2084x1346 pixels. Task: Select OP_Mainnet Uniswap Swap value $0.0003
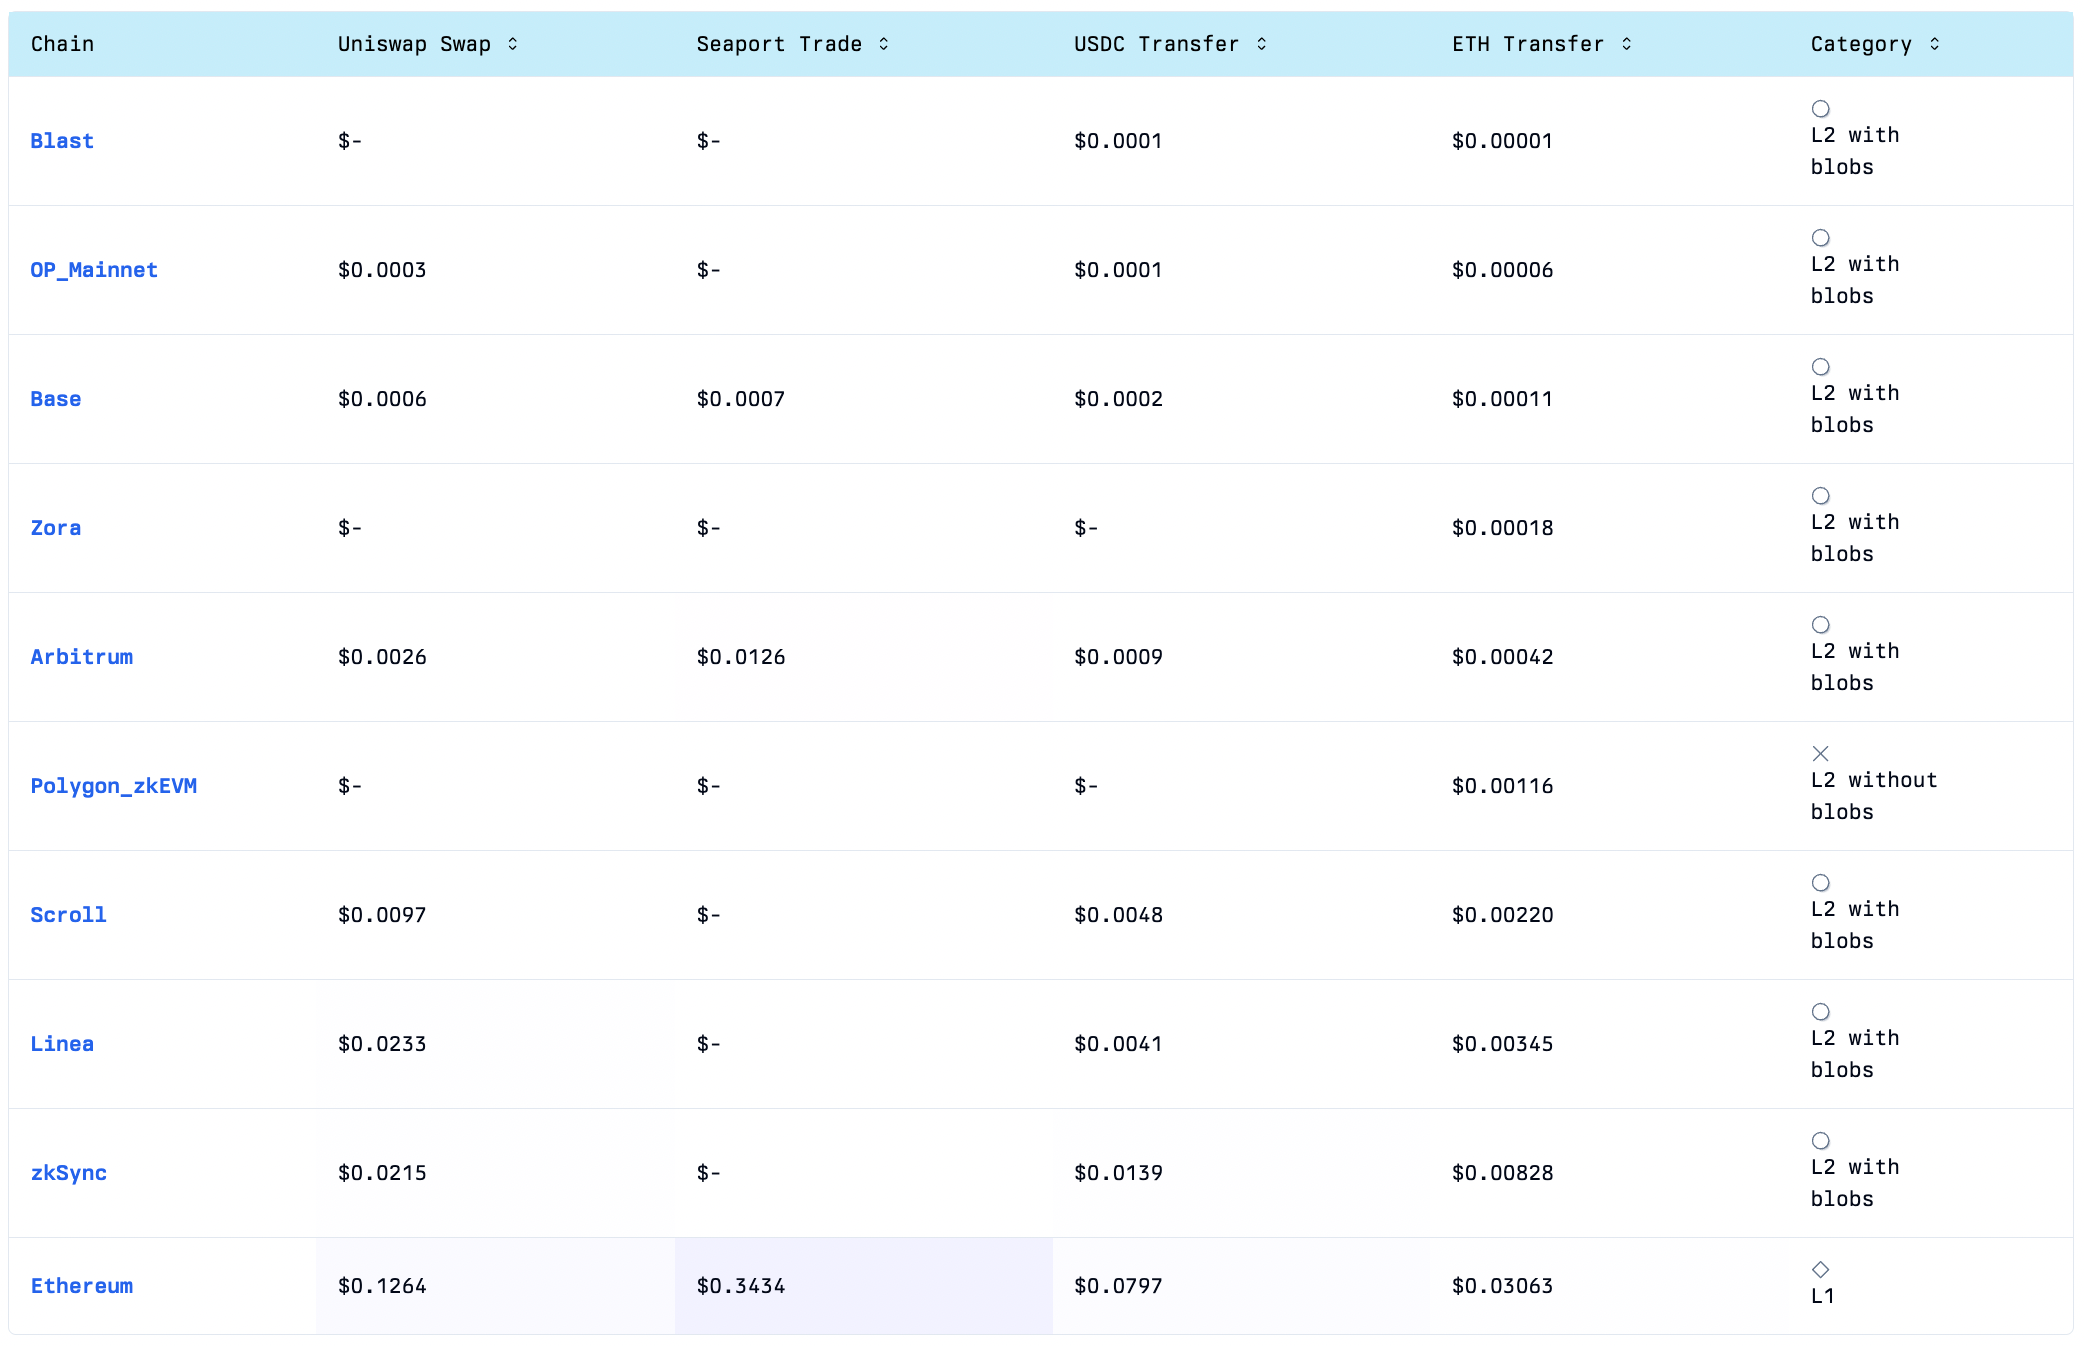pos(382,270)
